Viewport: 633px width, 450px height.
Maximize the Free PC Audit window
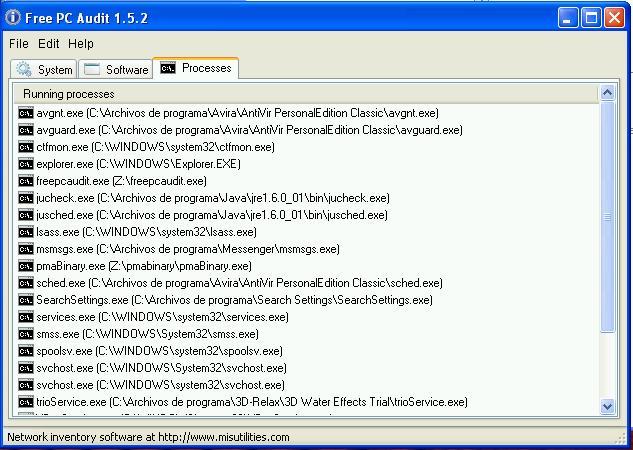(591, 18)
